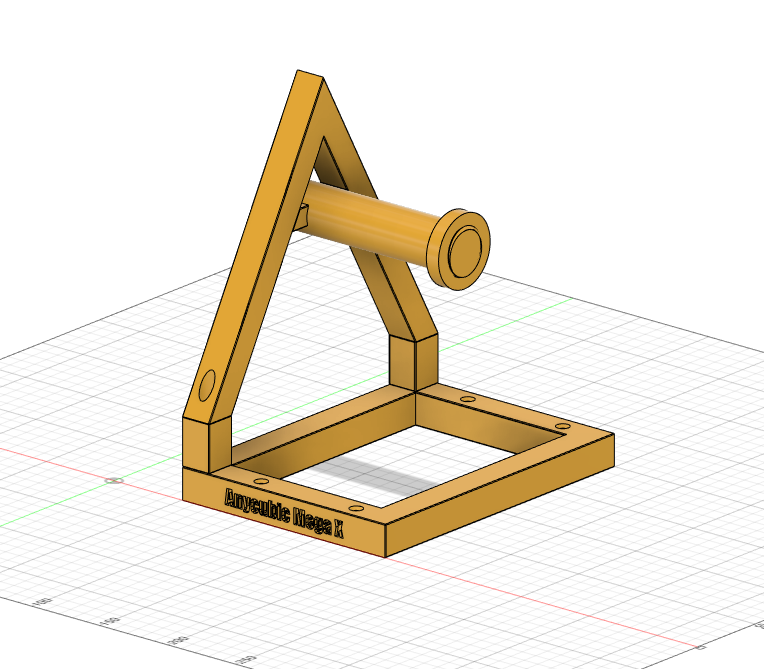
Task: Click the 150 grid ruler label
Action: tap(110, 622)
